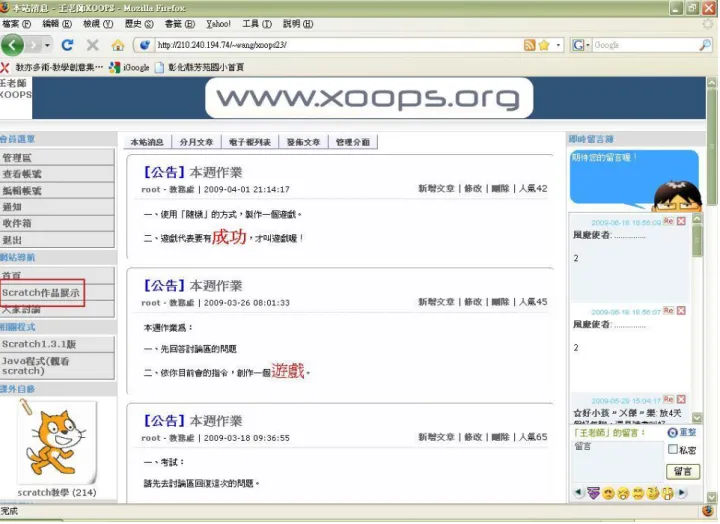Open the 檢視 (V) menu

(98, 23)
